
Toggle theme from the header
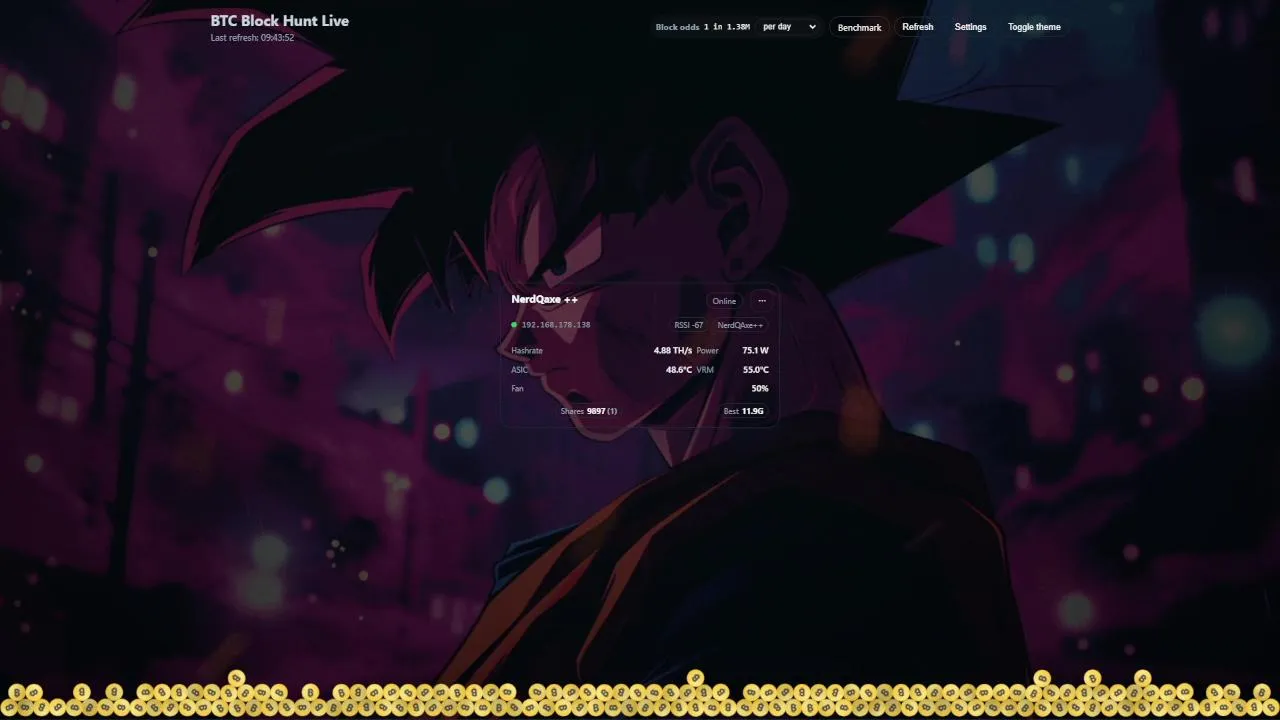tap(1034, 27)
